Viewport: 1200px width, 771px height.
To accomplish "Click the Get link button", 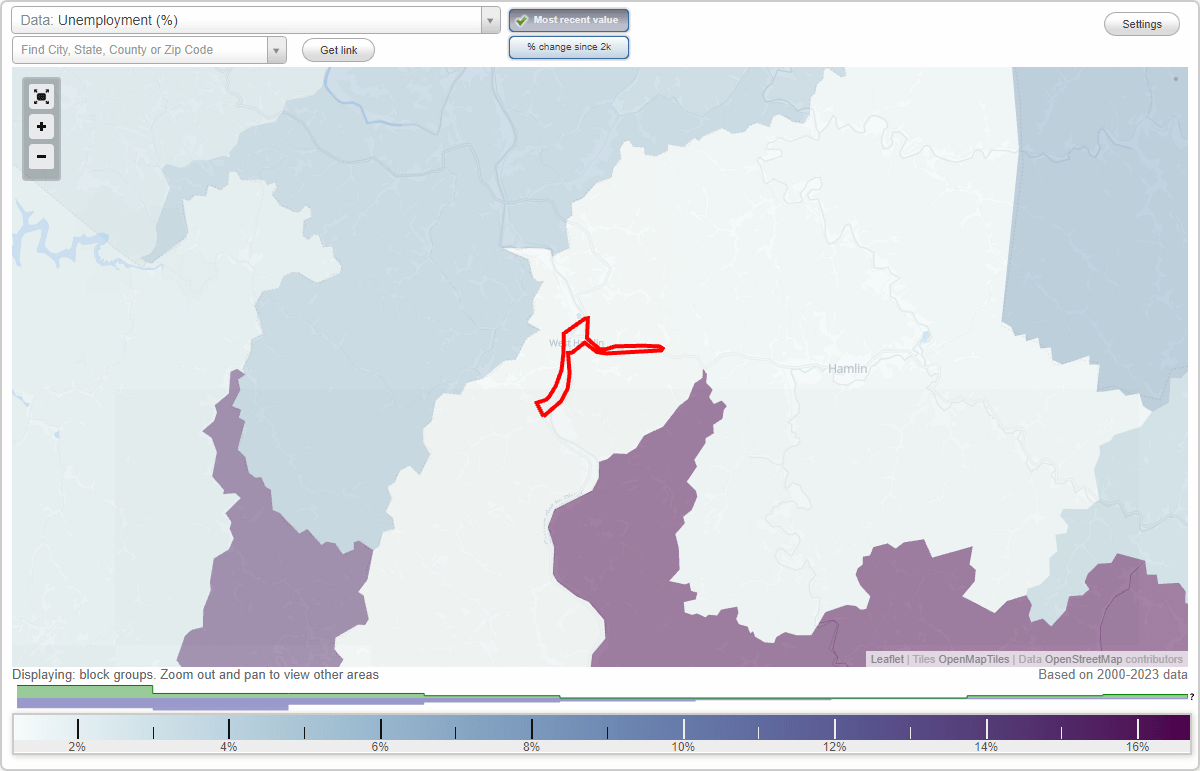I will (337, 50).
